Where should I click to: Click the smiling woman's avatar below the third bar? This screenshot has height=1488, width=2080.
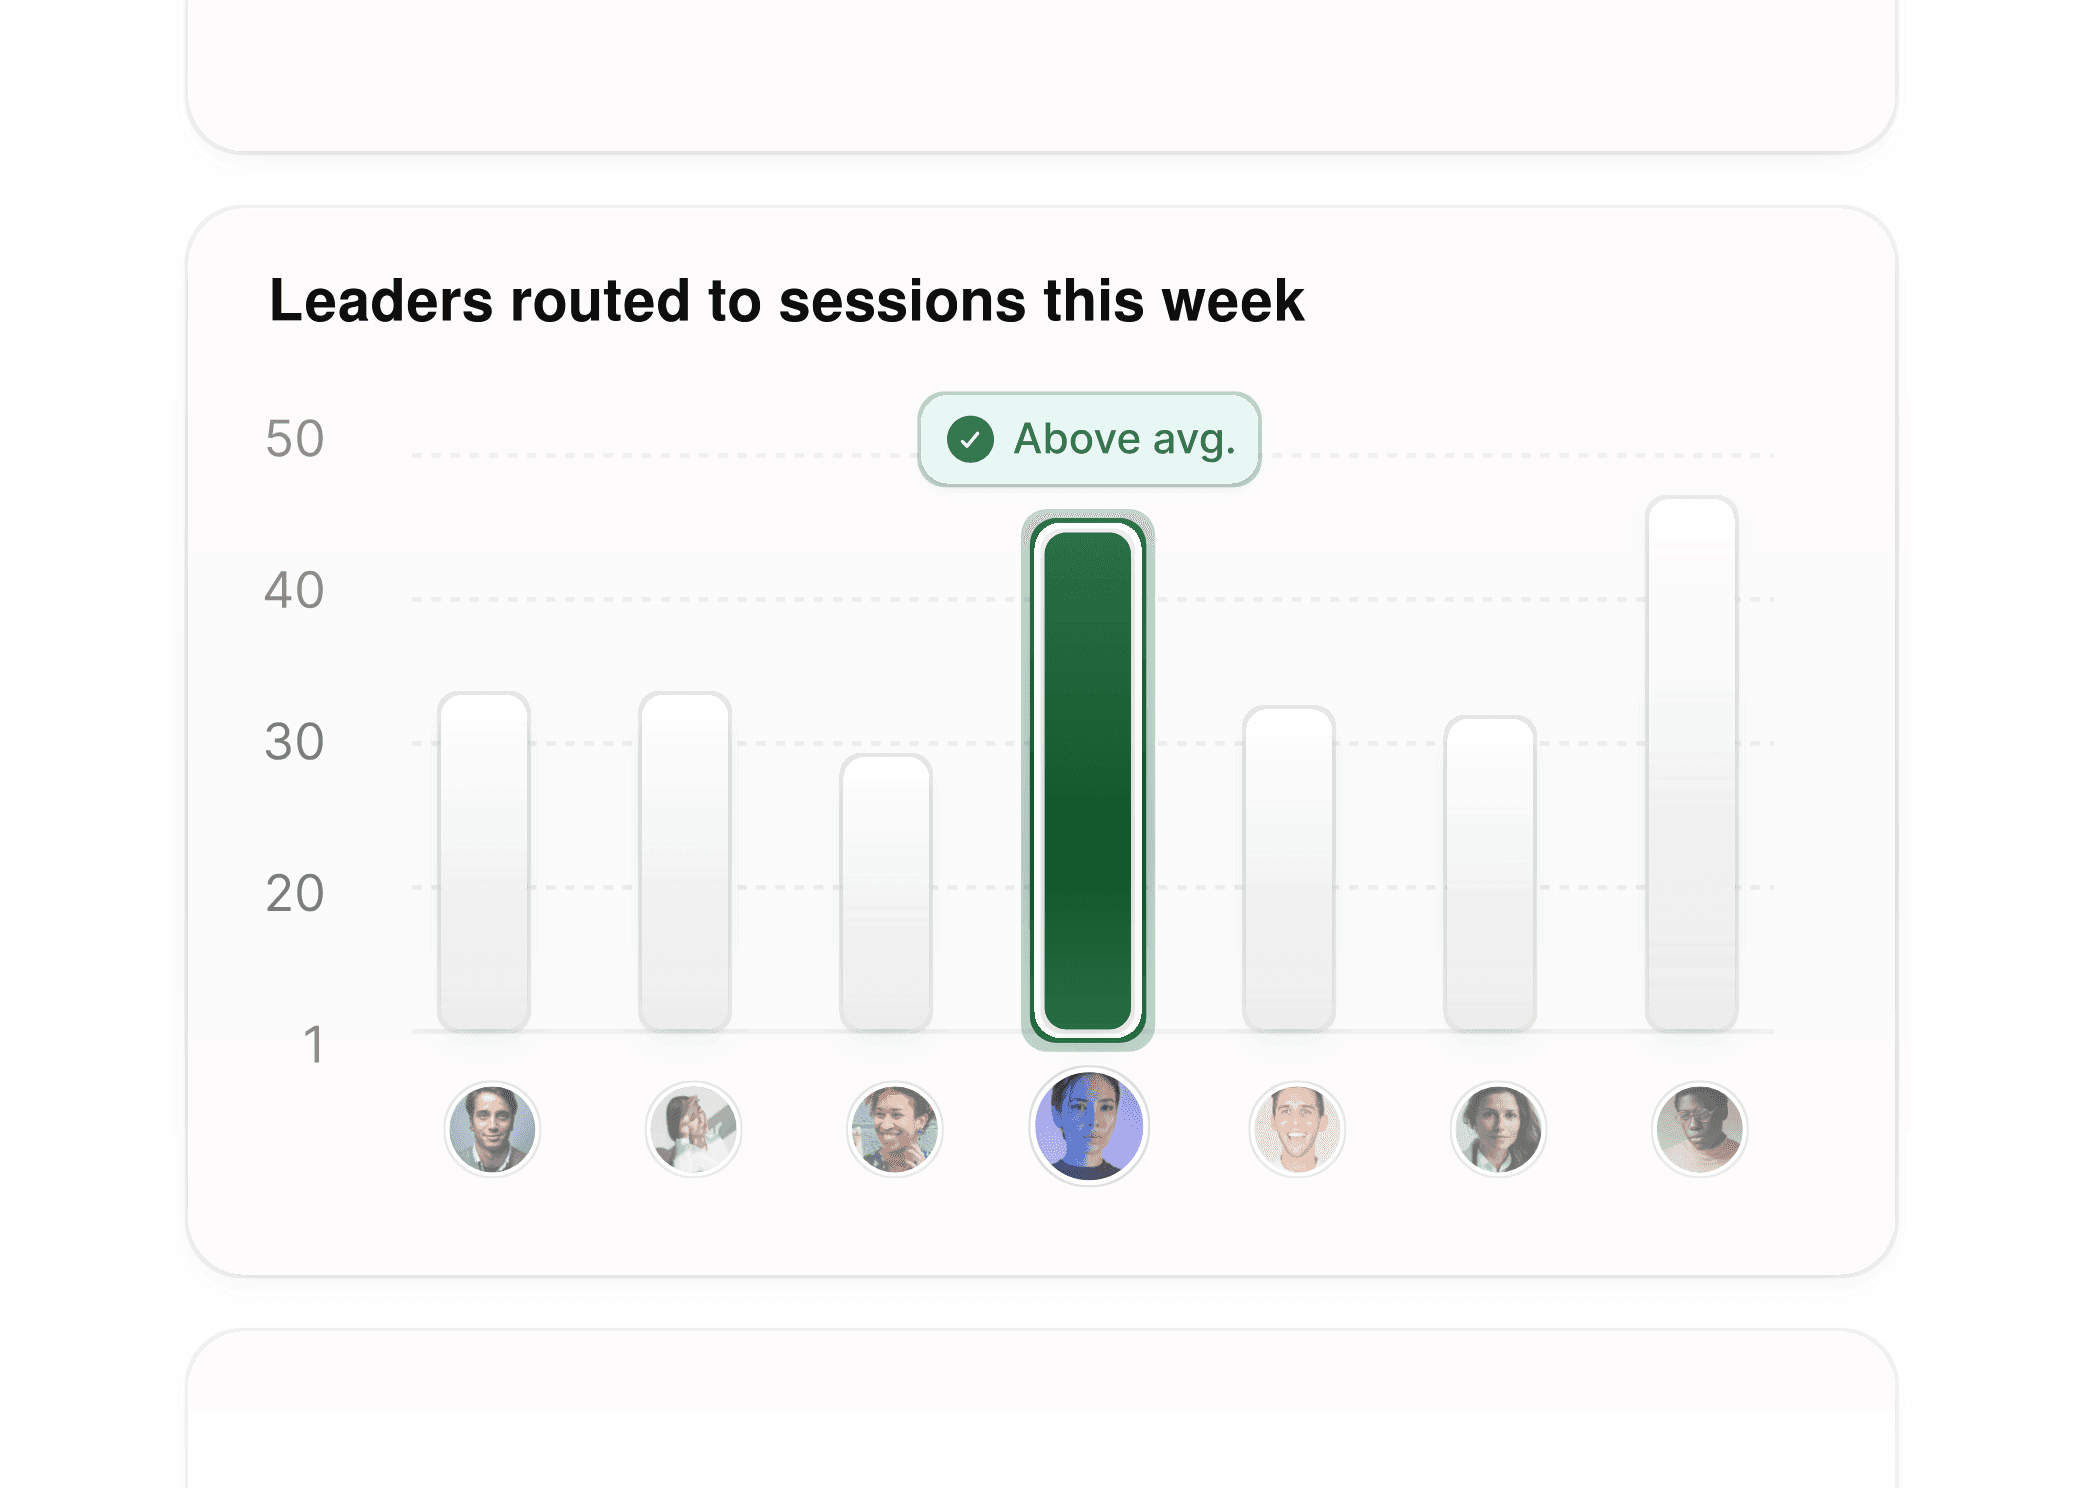point(894,1129)
